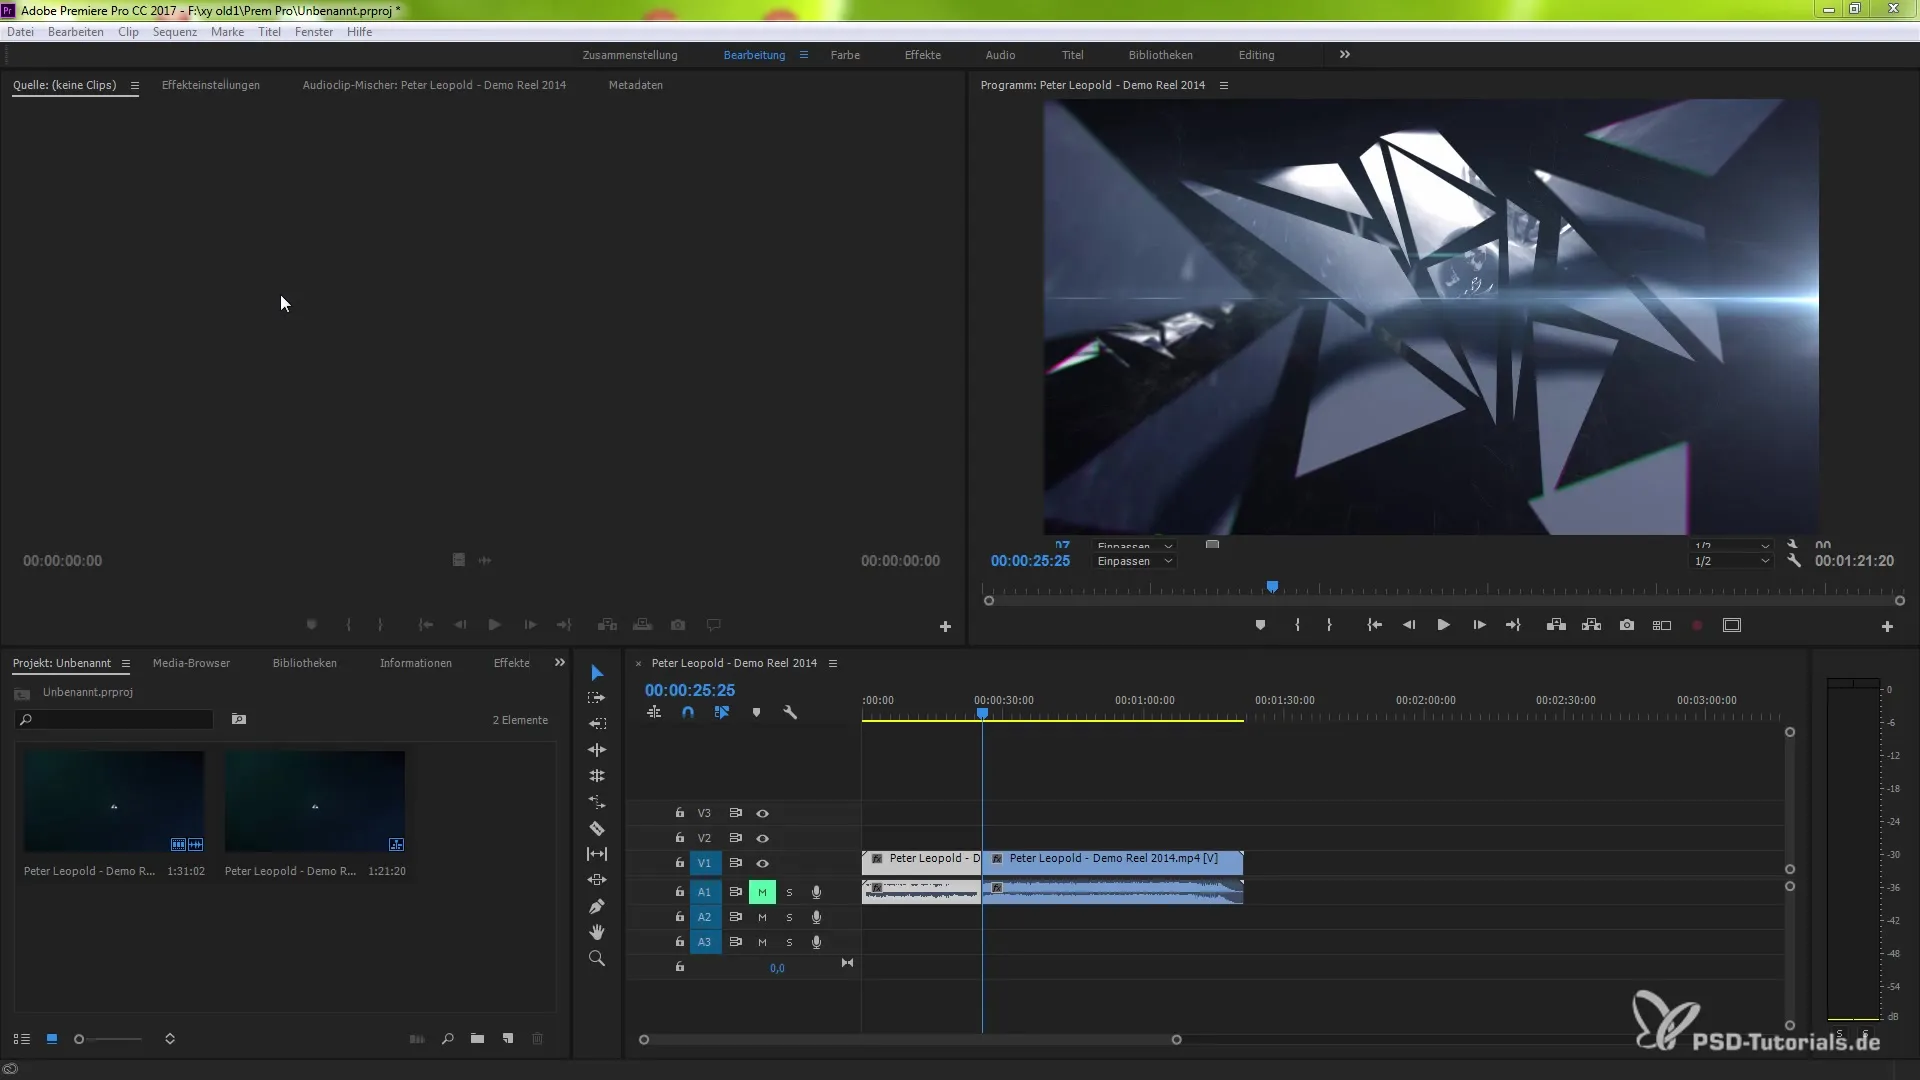Viewport: 1920px width, 1080px height.
Task: Mark In point in Program monitor
Action: point(1297,625)
